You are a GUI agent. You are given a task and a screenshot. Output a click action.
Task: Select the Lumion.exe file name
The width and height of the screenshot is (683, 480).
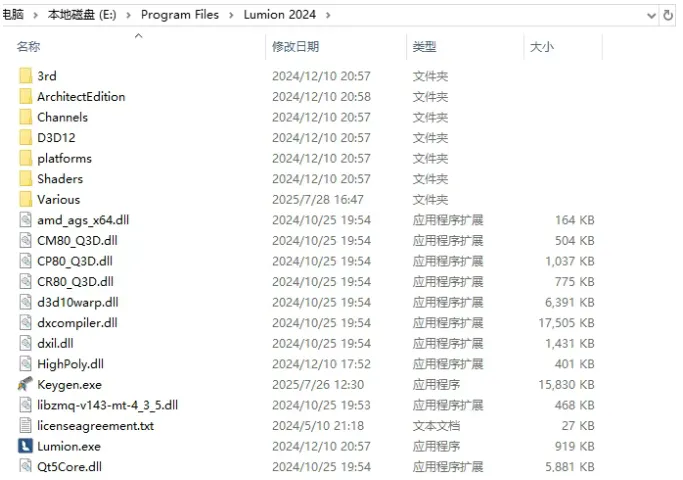[x=69, y=446]
